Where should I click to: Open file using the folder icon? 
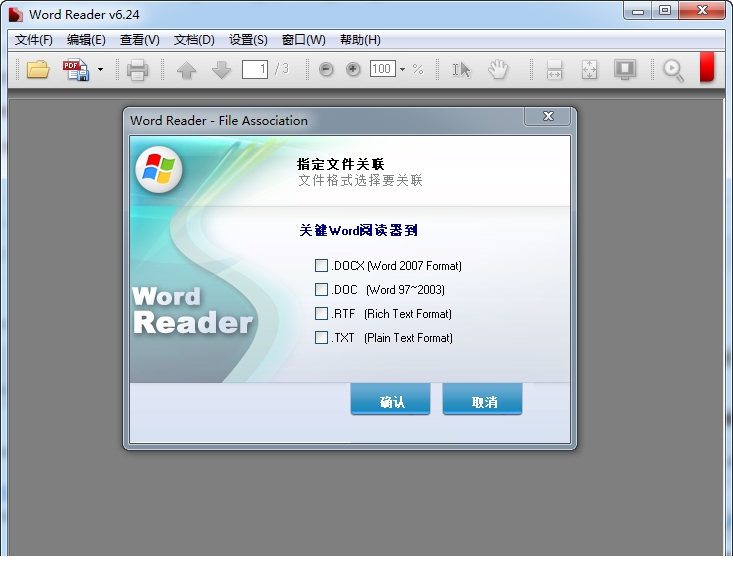point(38,70)
